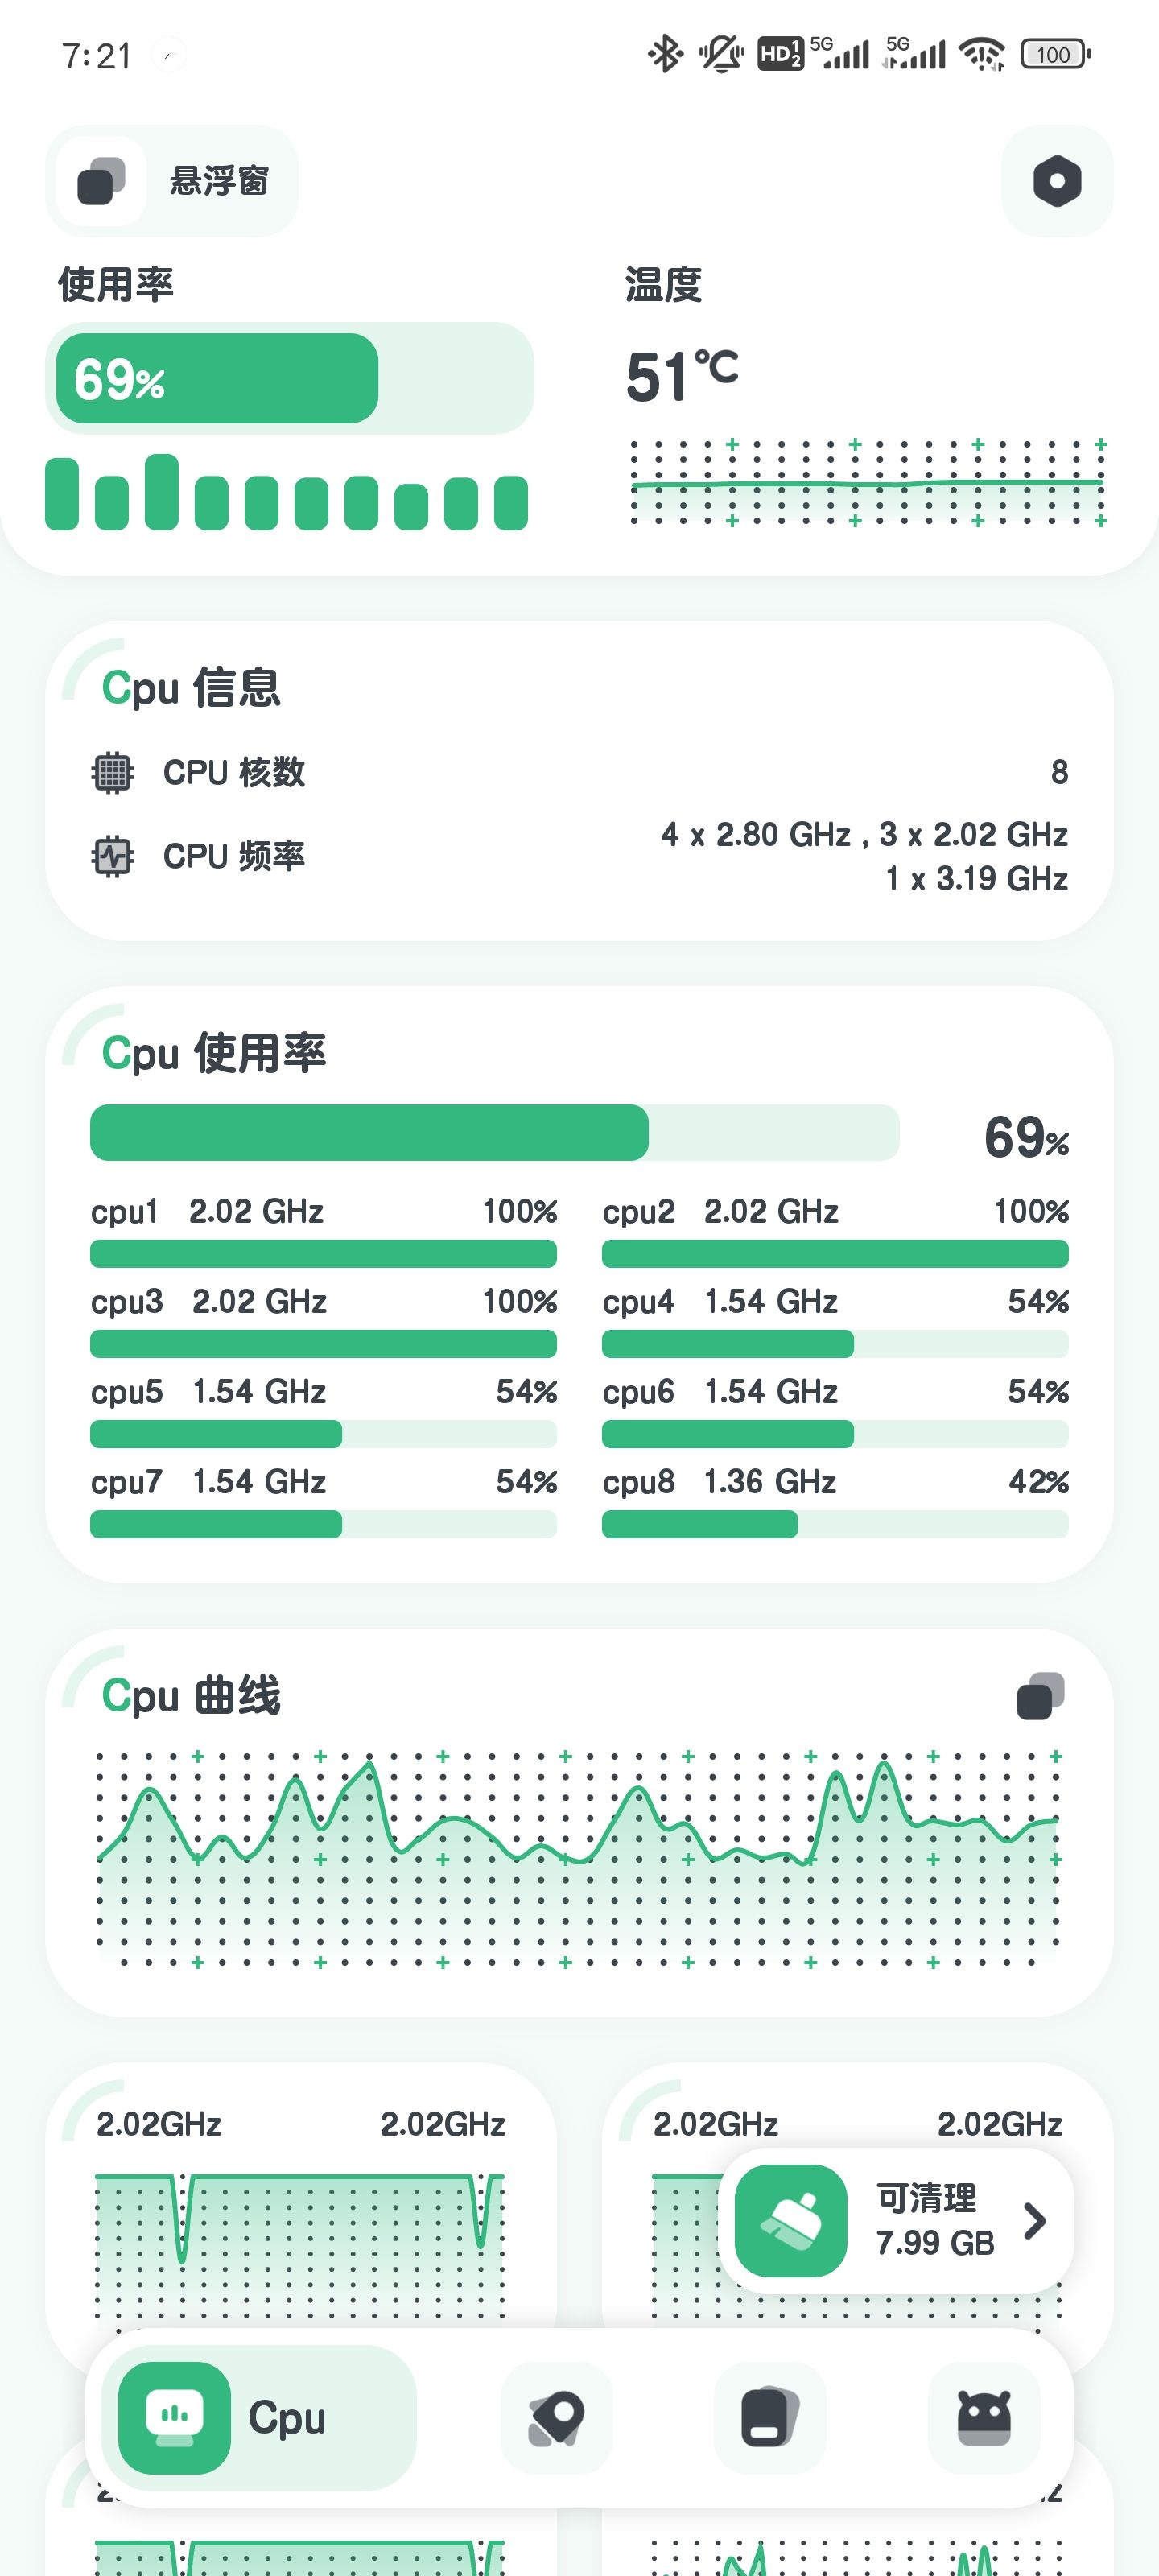1159x2576 pixels.
Task: Tap the CPU cores chip icon
Action: [x=112, y=772]
